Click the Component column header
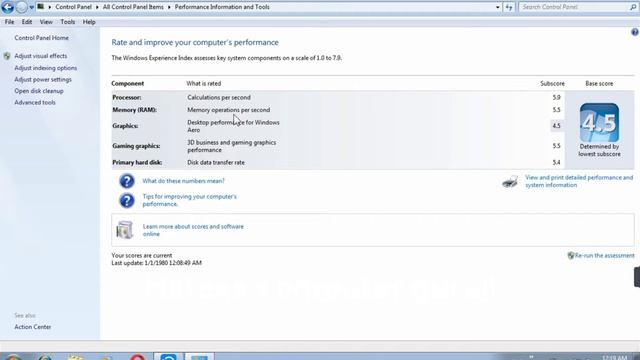 (x=128, y=83)
